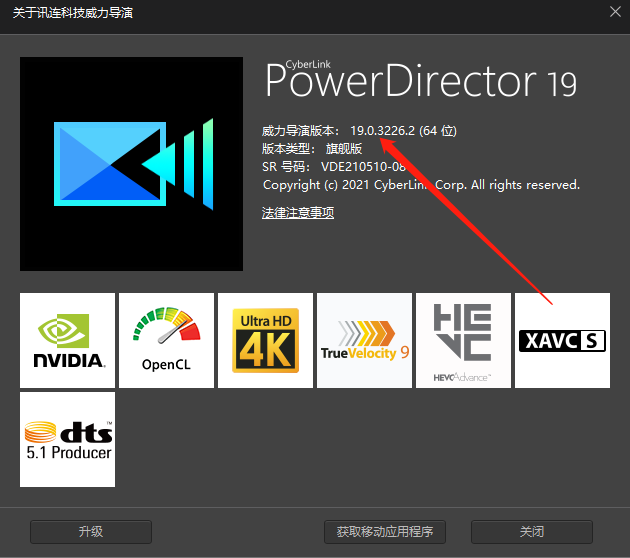The image size is (630, 558).
Task: Click the 关闭 button
Action: click(x=532, y=532)
